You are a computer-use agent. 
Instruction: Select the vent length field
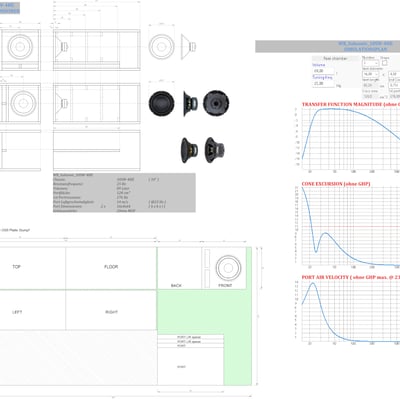(371, 85)
